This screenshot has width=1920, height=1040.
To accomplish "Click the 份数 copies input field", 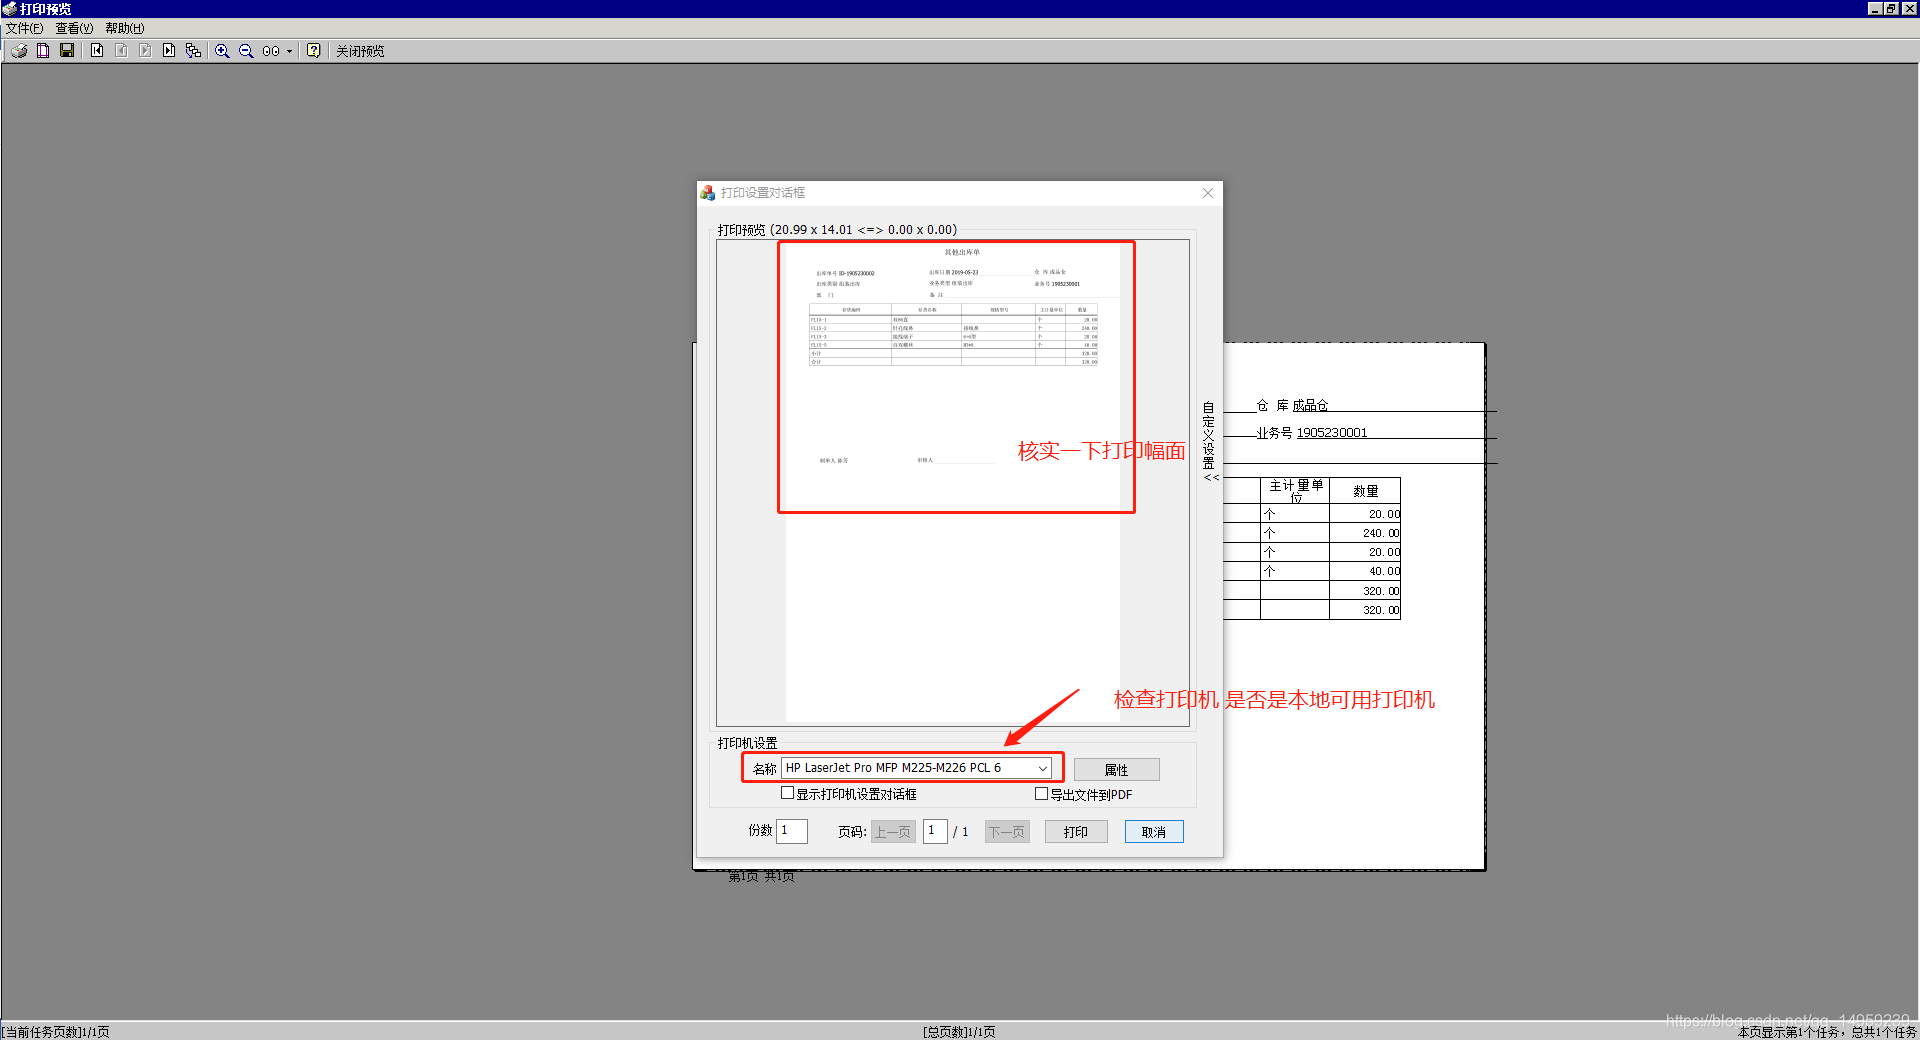I will pos(792,831).
